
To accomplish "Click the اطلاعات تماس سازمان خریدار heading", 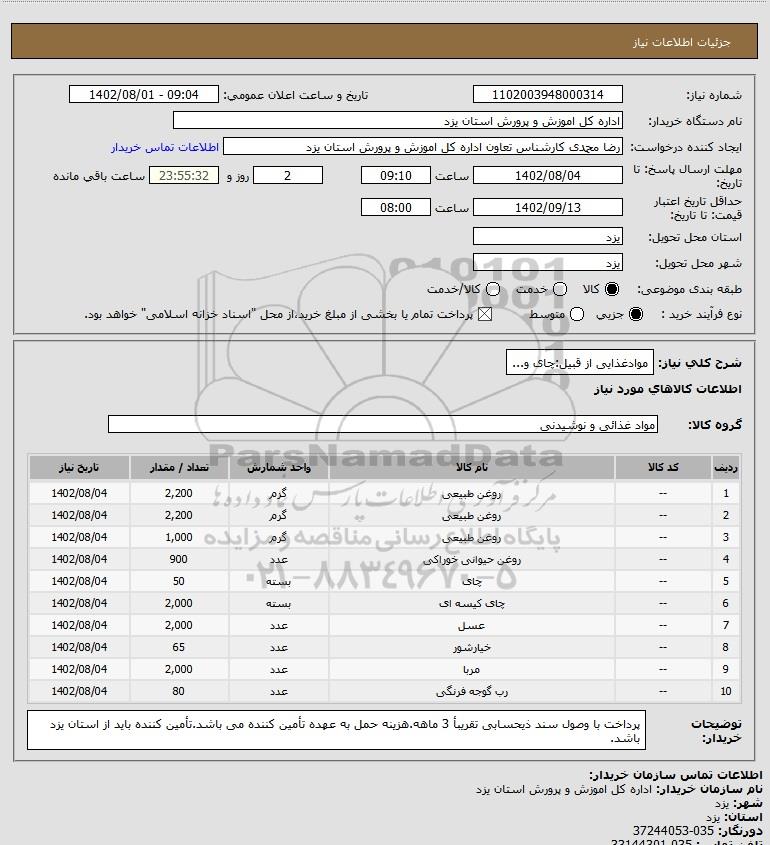I will [676, 775].
